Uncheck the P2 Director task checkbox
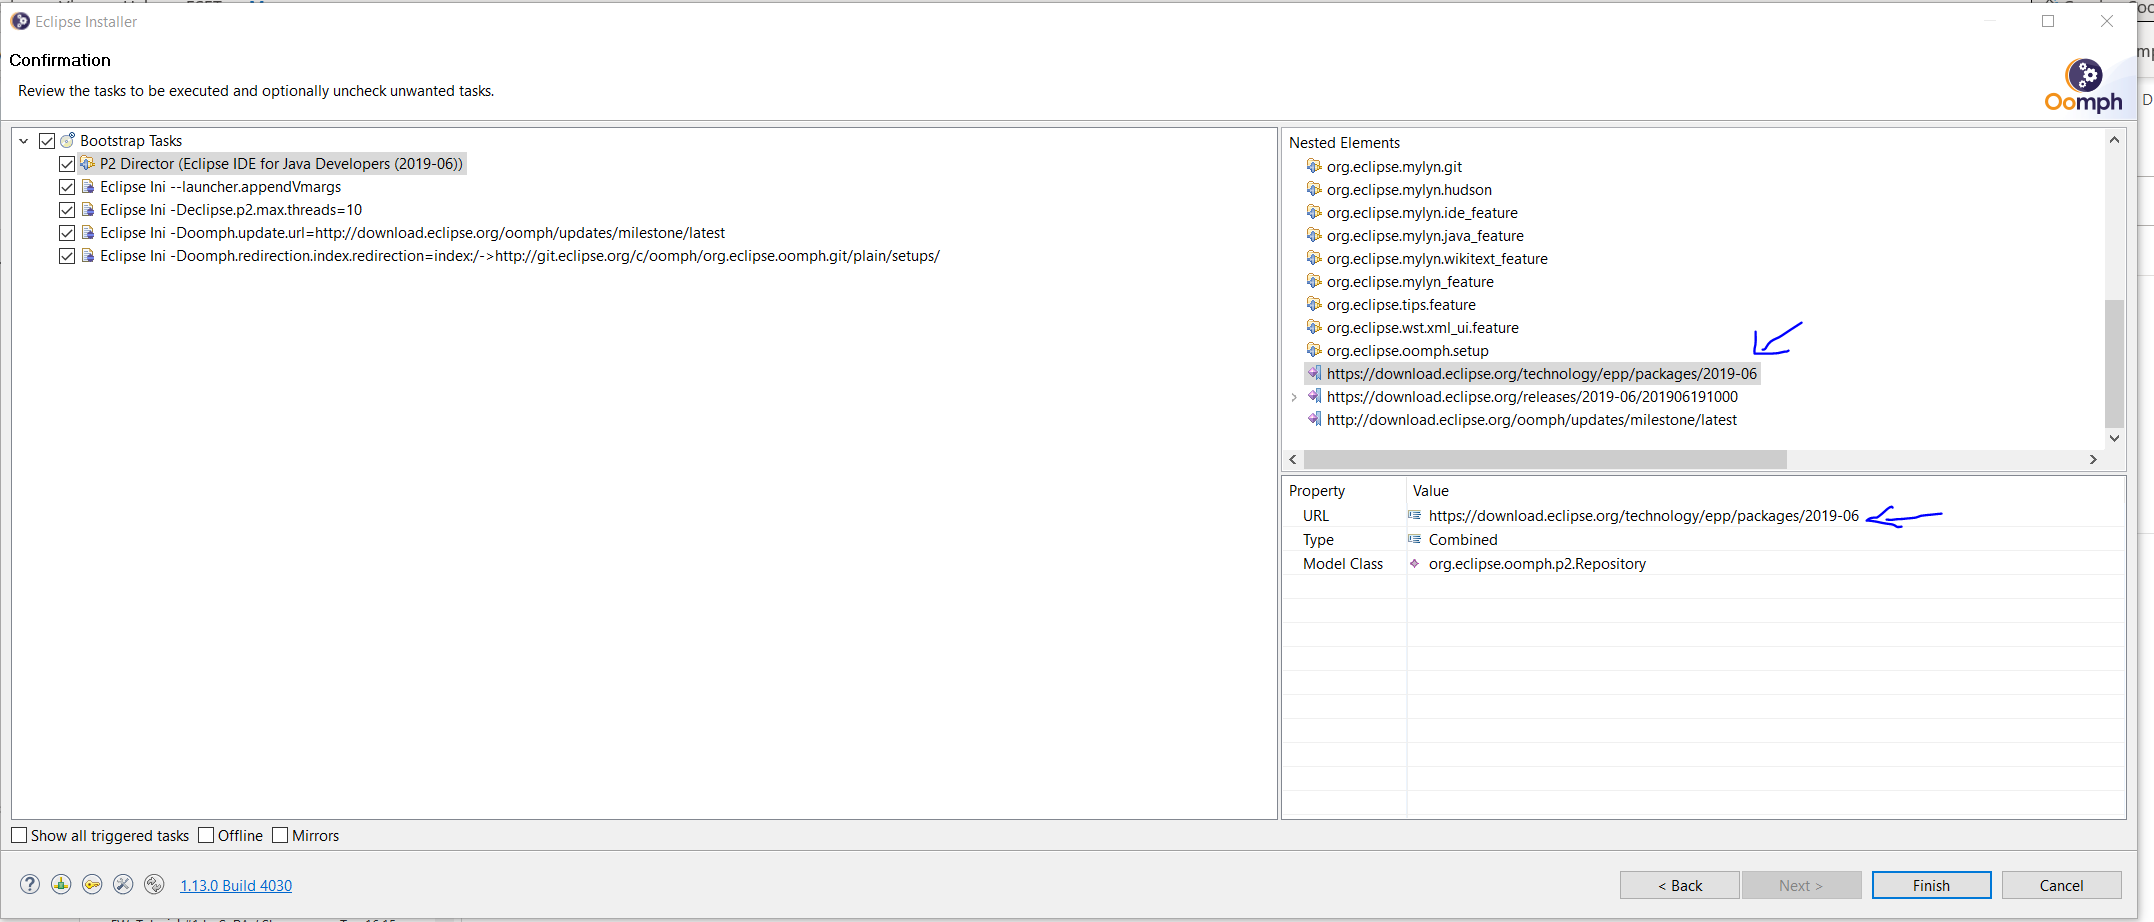The height and width of the screenshot is (922, 2154). 67,164
